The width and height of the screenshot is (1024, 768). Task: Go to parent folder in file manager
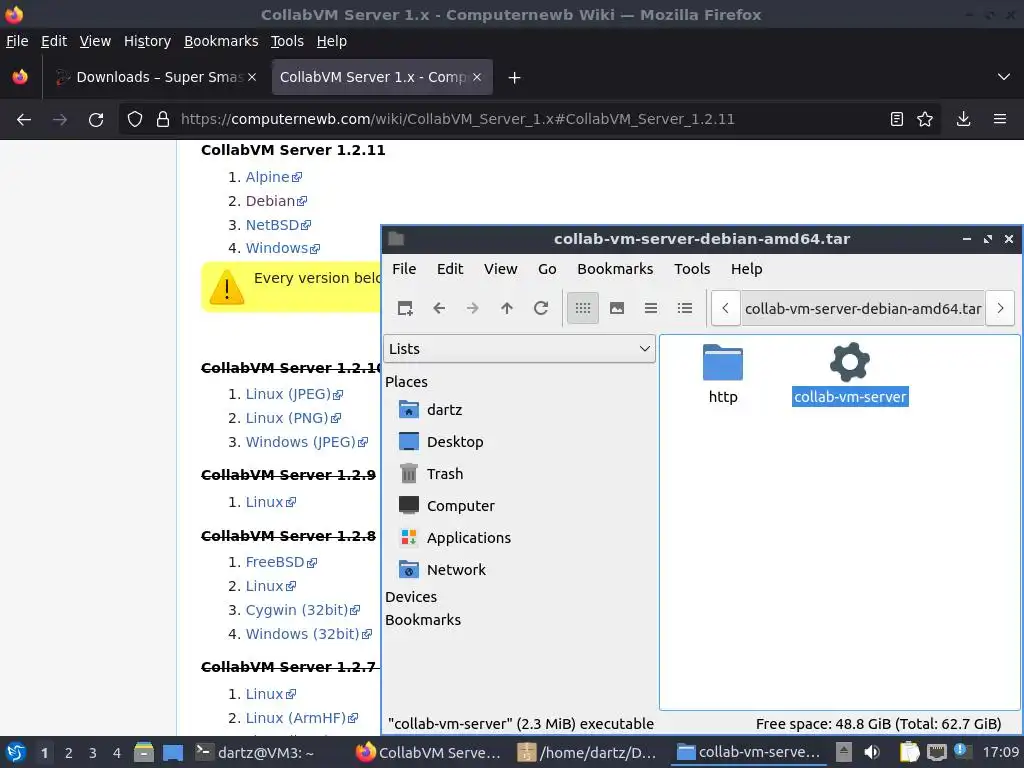[x=507, y=308]
